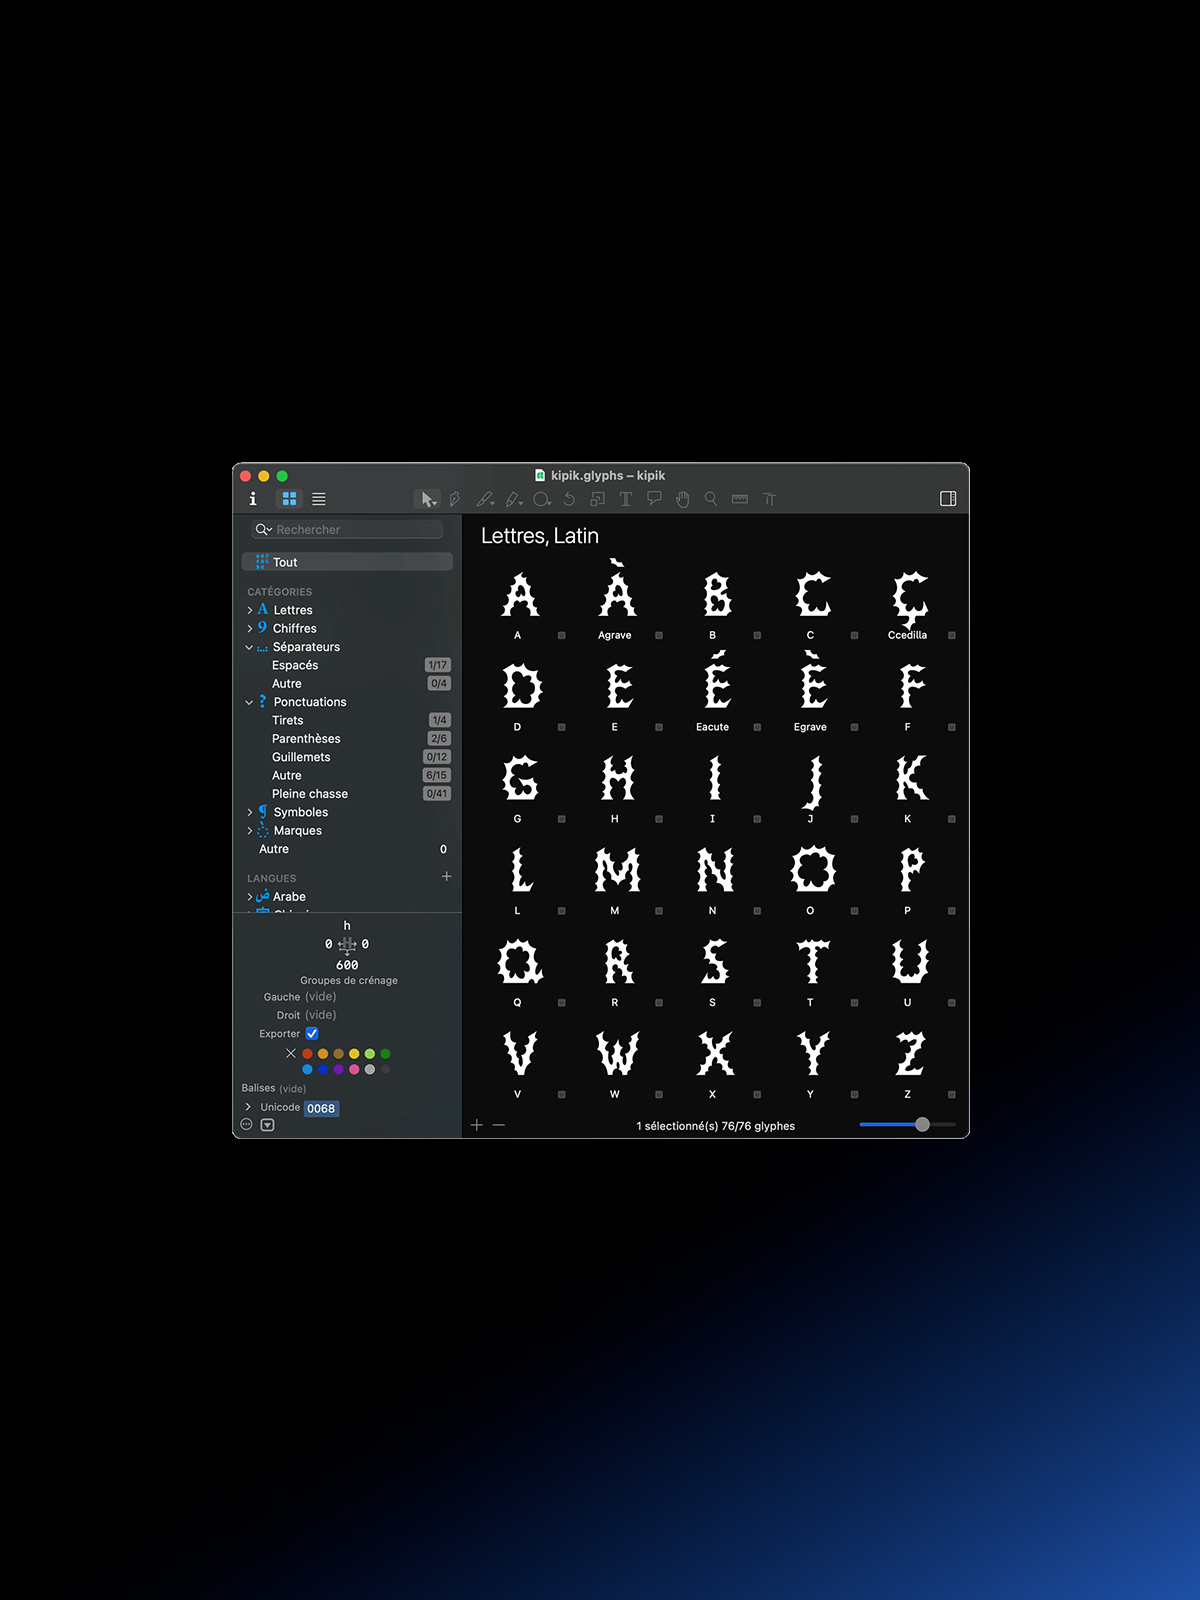Pick the red color label swatch
The height and width of the screenshot is (1600, 1200).
[x=308, y=1053]
